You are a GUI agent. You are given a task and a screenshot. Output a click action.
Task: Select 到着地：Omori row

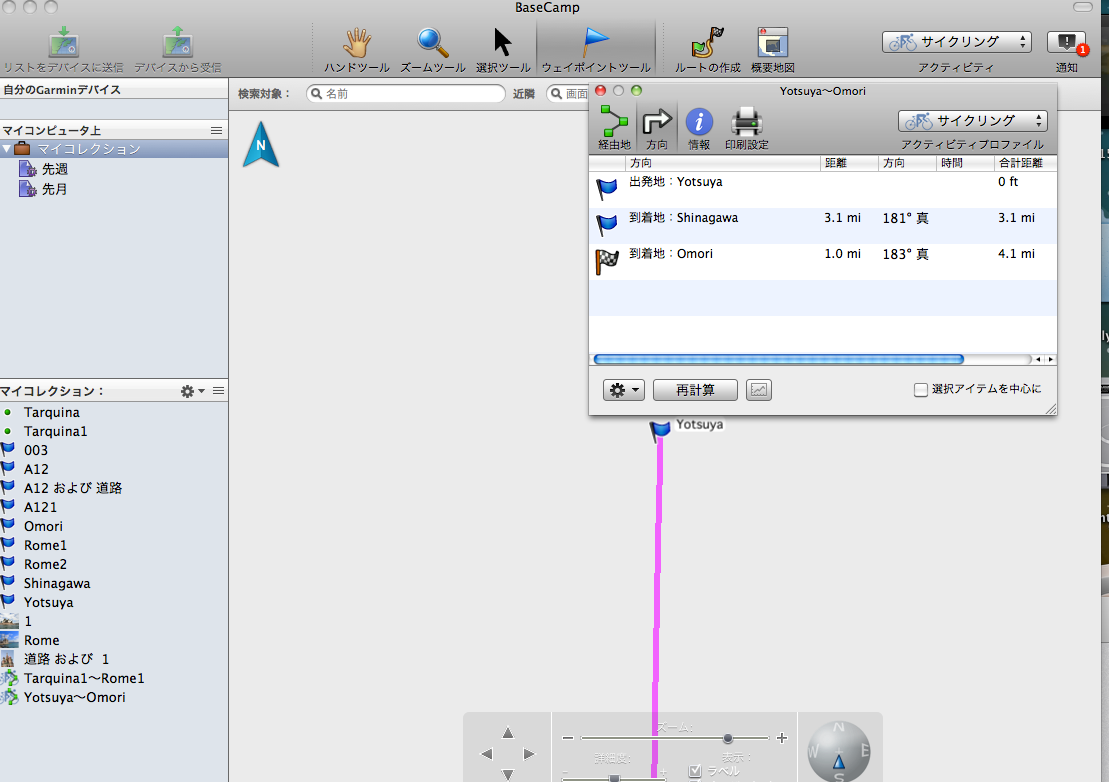point(823,262)
